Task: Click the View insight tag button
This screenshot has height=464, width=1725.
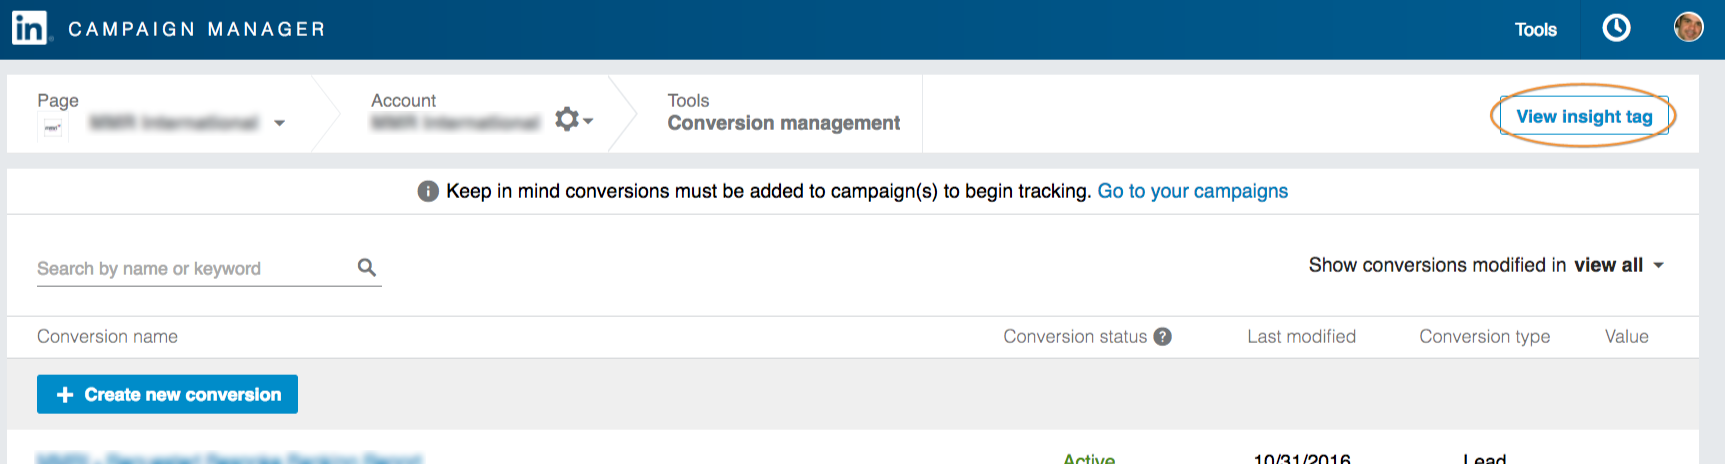Action: [1584, 117]
